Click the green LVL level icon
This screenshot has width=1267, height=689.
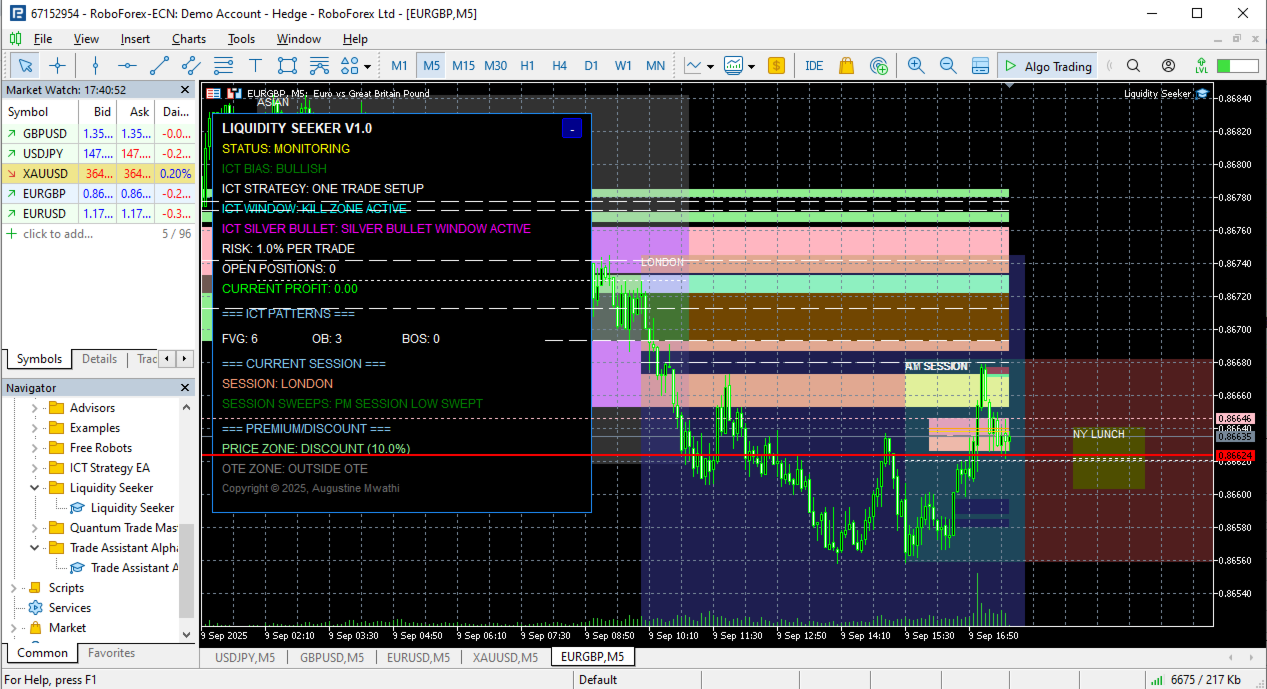coord(1201,66)
